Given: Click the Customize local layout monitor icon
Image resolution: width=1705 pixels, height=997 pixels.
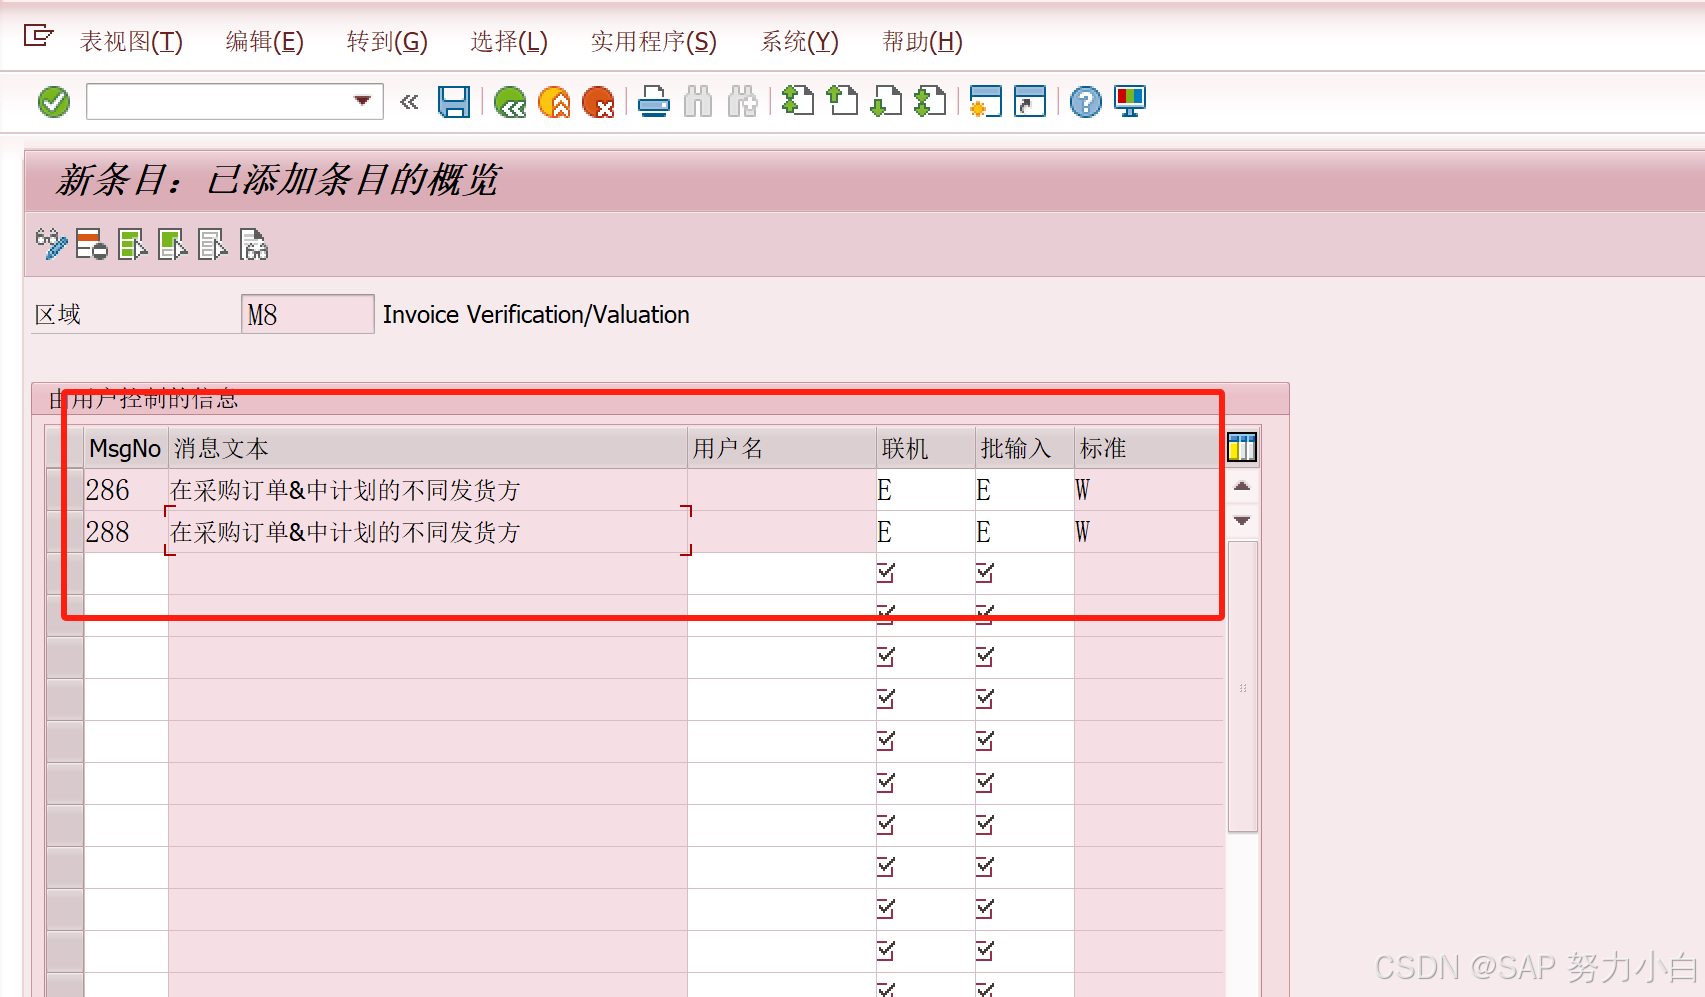Looking at the screenshot, I should [x=1130, y=101].
